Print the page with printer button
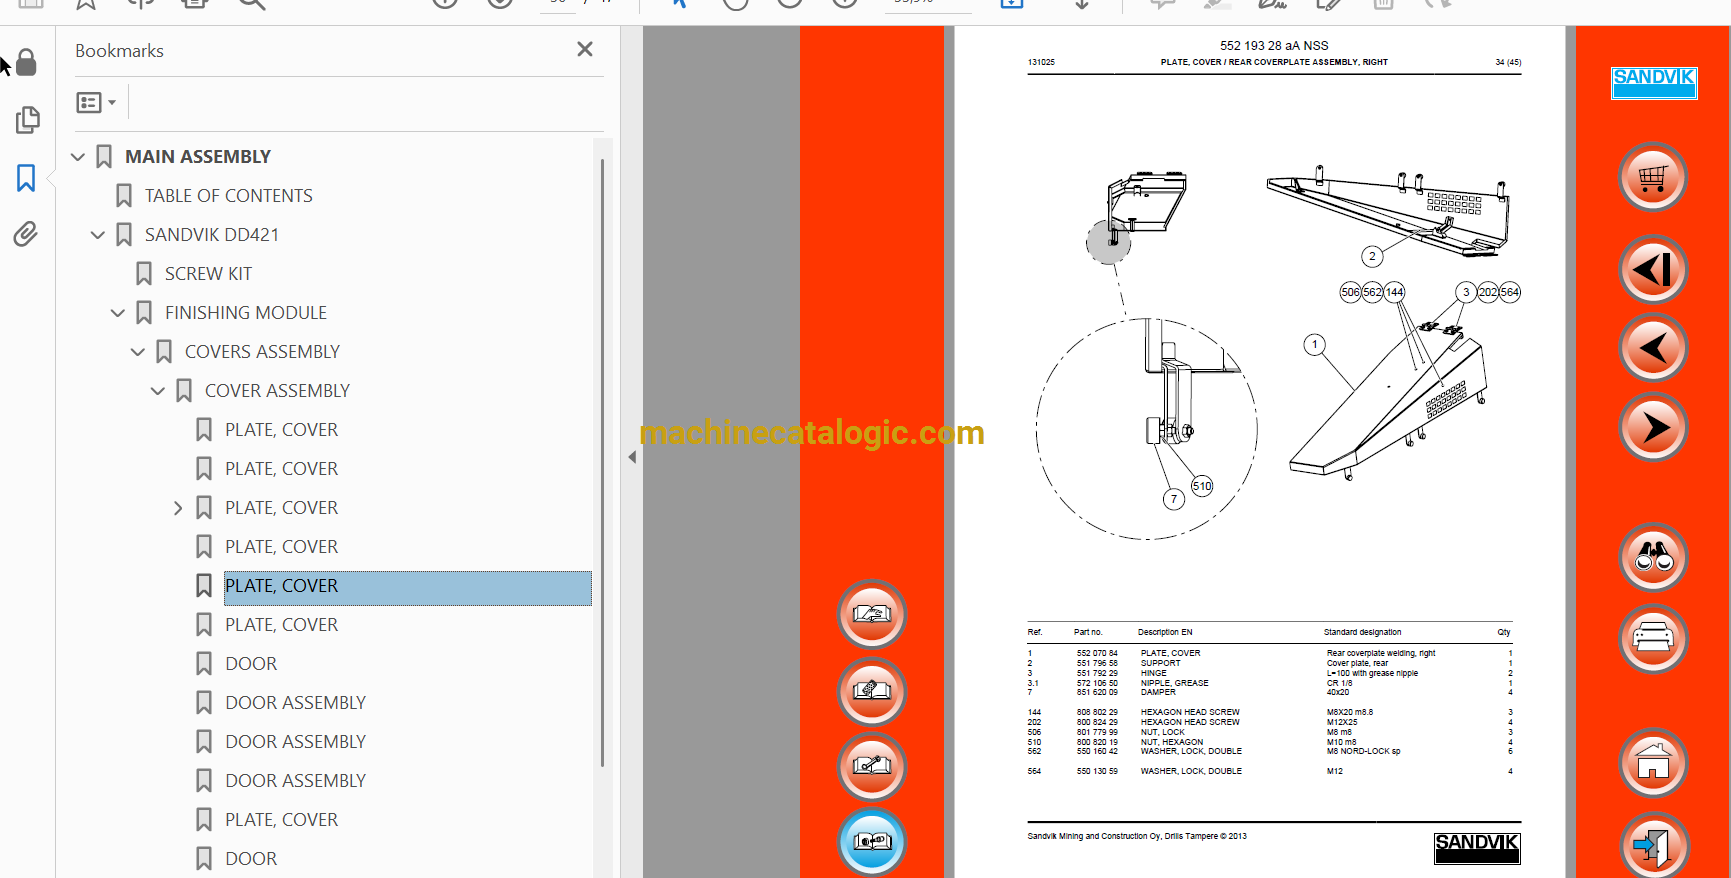The width and height of the screenshot is (1731, 878). click(x=1653, y=638)
